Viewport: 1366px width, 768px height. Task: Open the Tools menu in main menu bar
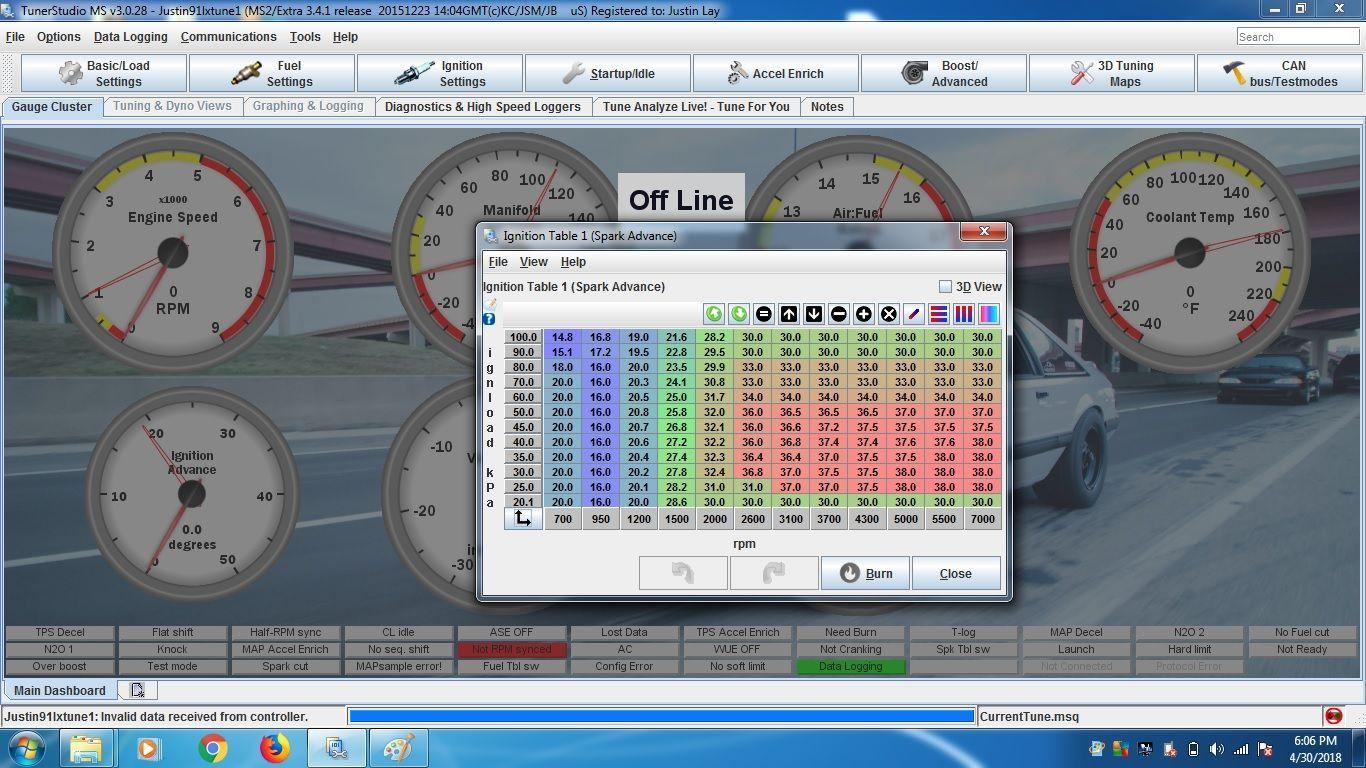(x=305, y=36)
